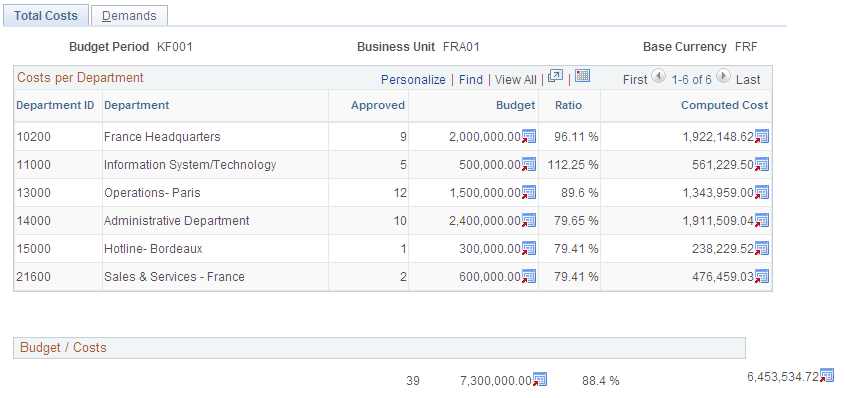Click the Budget / Costs section header
The height and width of the screenshot is (398, 845).
tap(379, 348)
